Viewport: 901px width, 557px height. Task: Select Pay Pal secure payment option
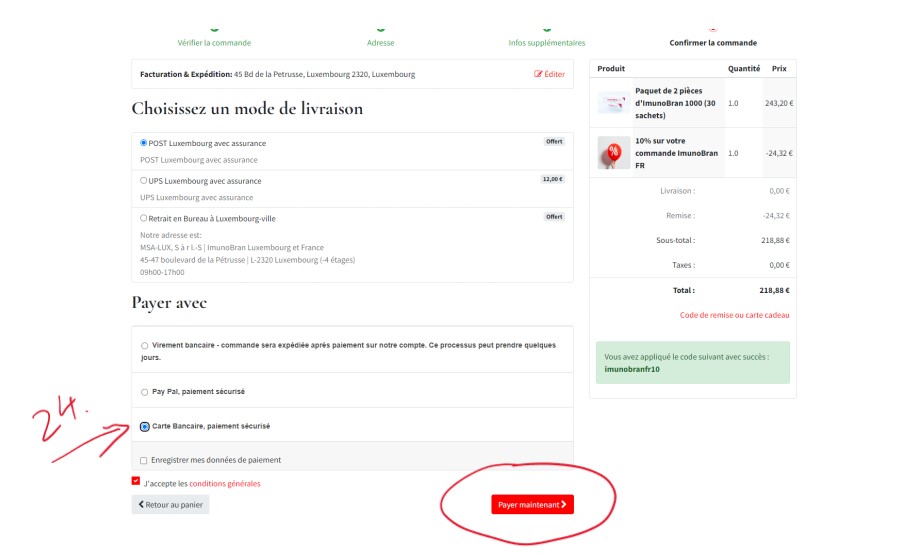coord(145,391)
